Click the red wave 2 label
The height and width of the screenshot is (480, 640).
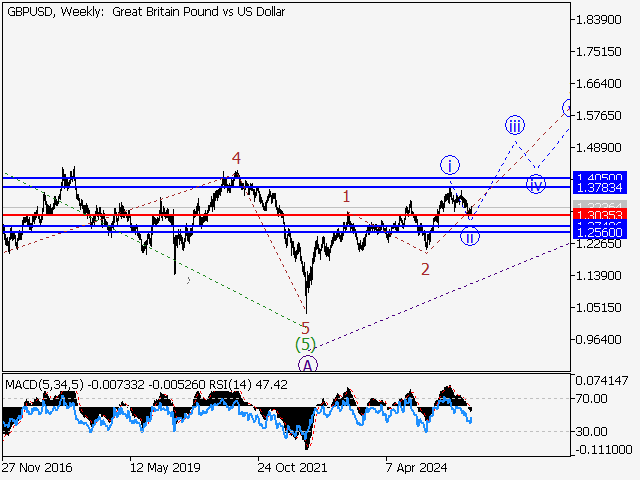[x=425, y=269]
